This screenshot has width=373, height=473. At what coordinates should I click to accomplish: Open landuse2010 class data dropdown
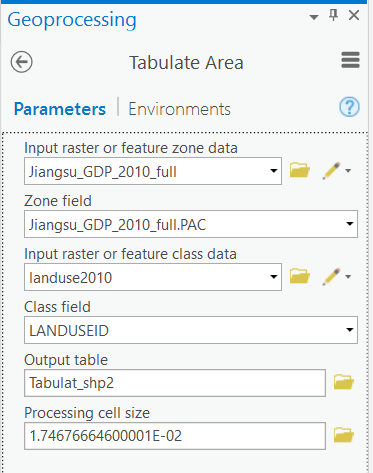pos(274,277)
